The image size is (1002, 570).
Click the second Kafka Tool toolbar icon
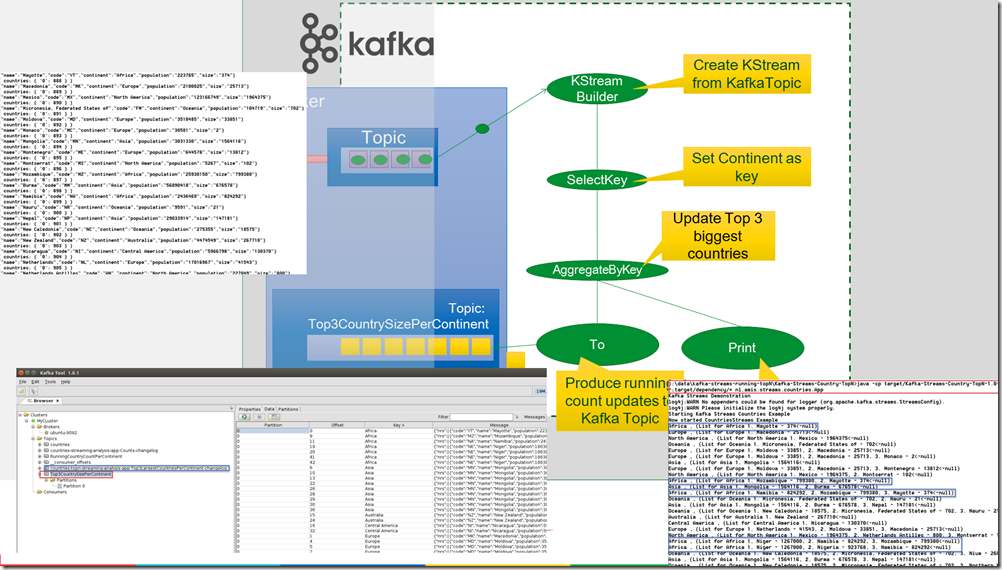[32, 391]
